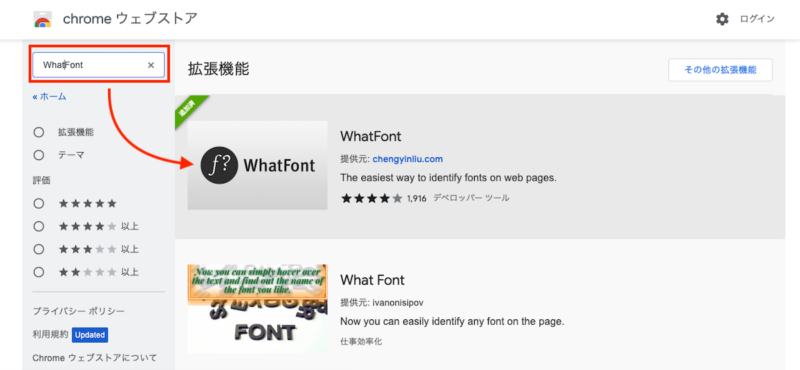Open Chrome ウェブストアについて link
Image resolution: width=800 pixels, height=370 pixels.
tap(94, 358)
